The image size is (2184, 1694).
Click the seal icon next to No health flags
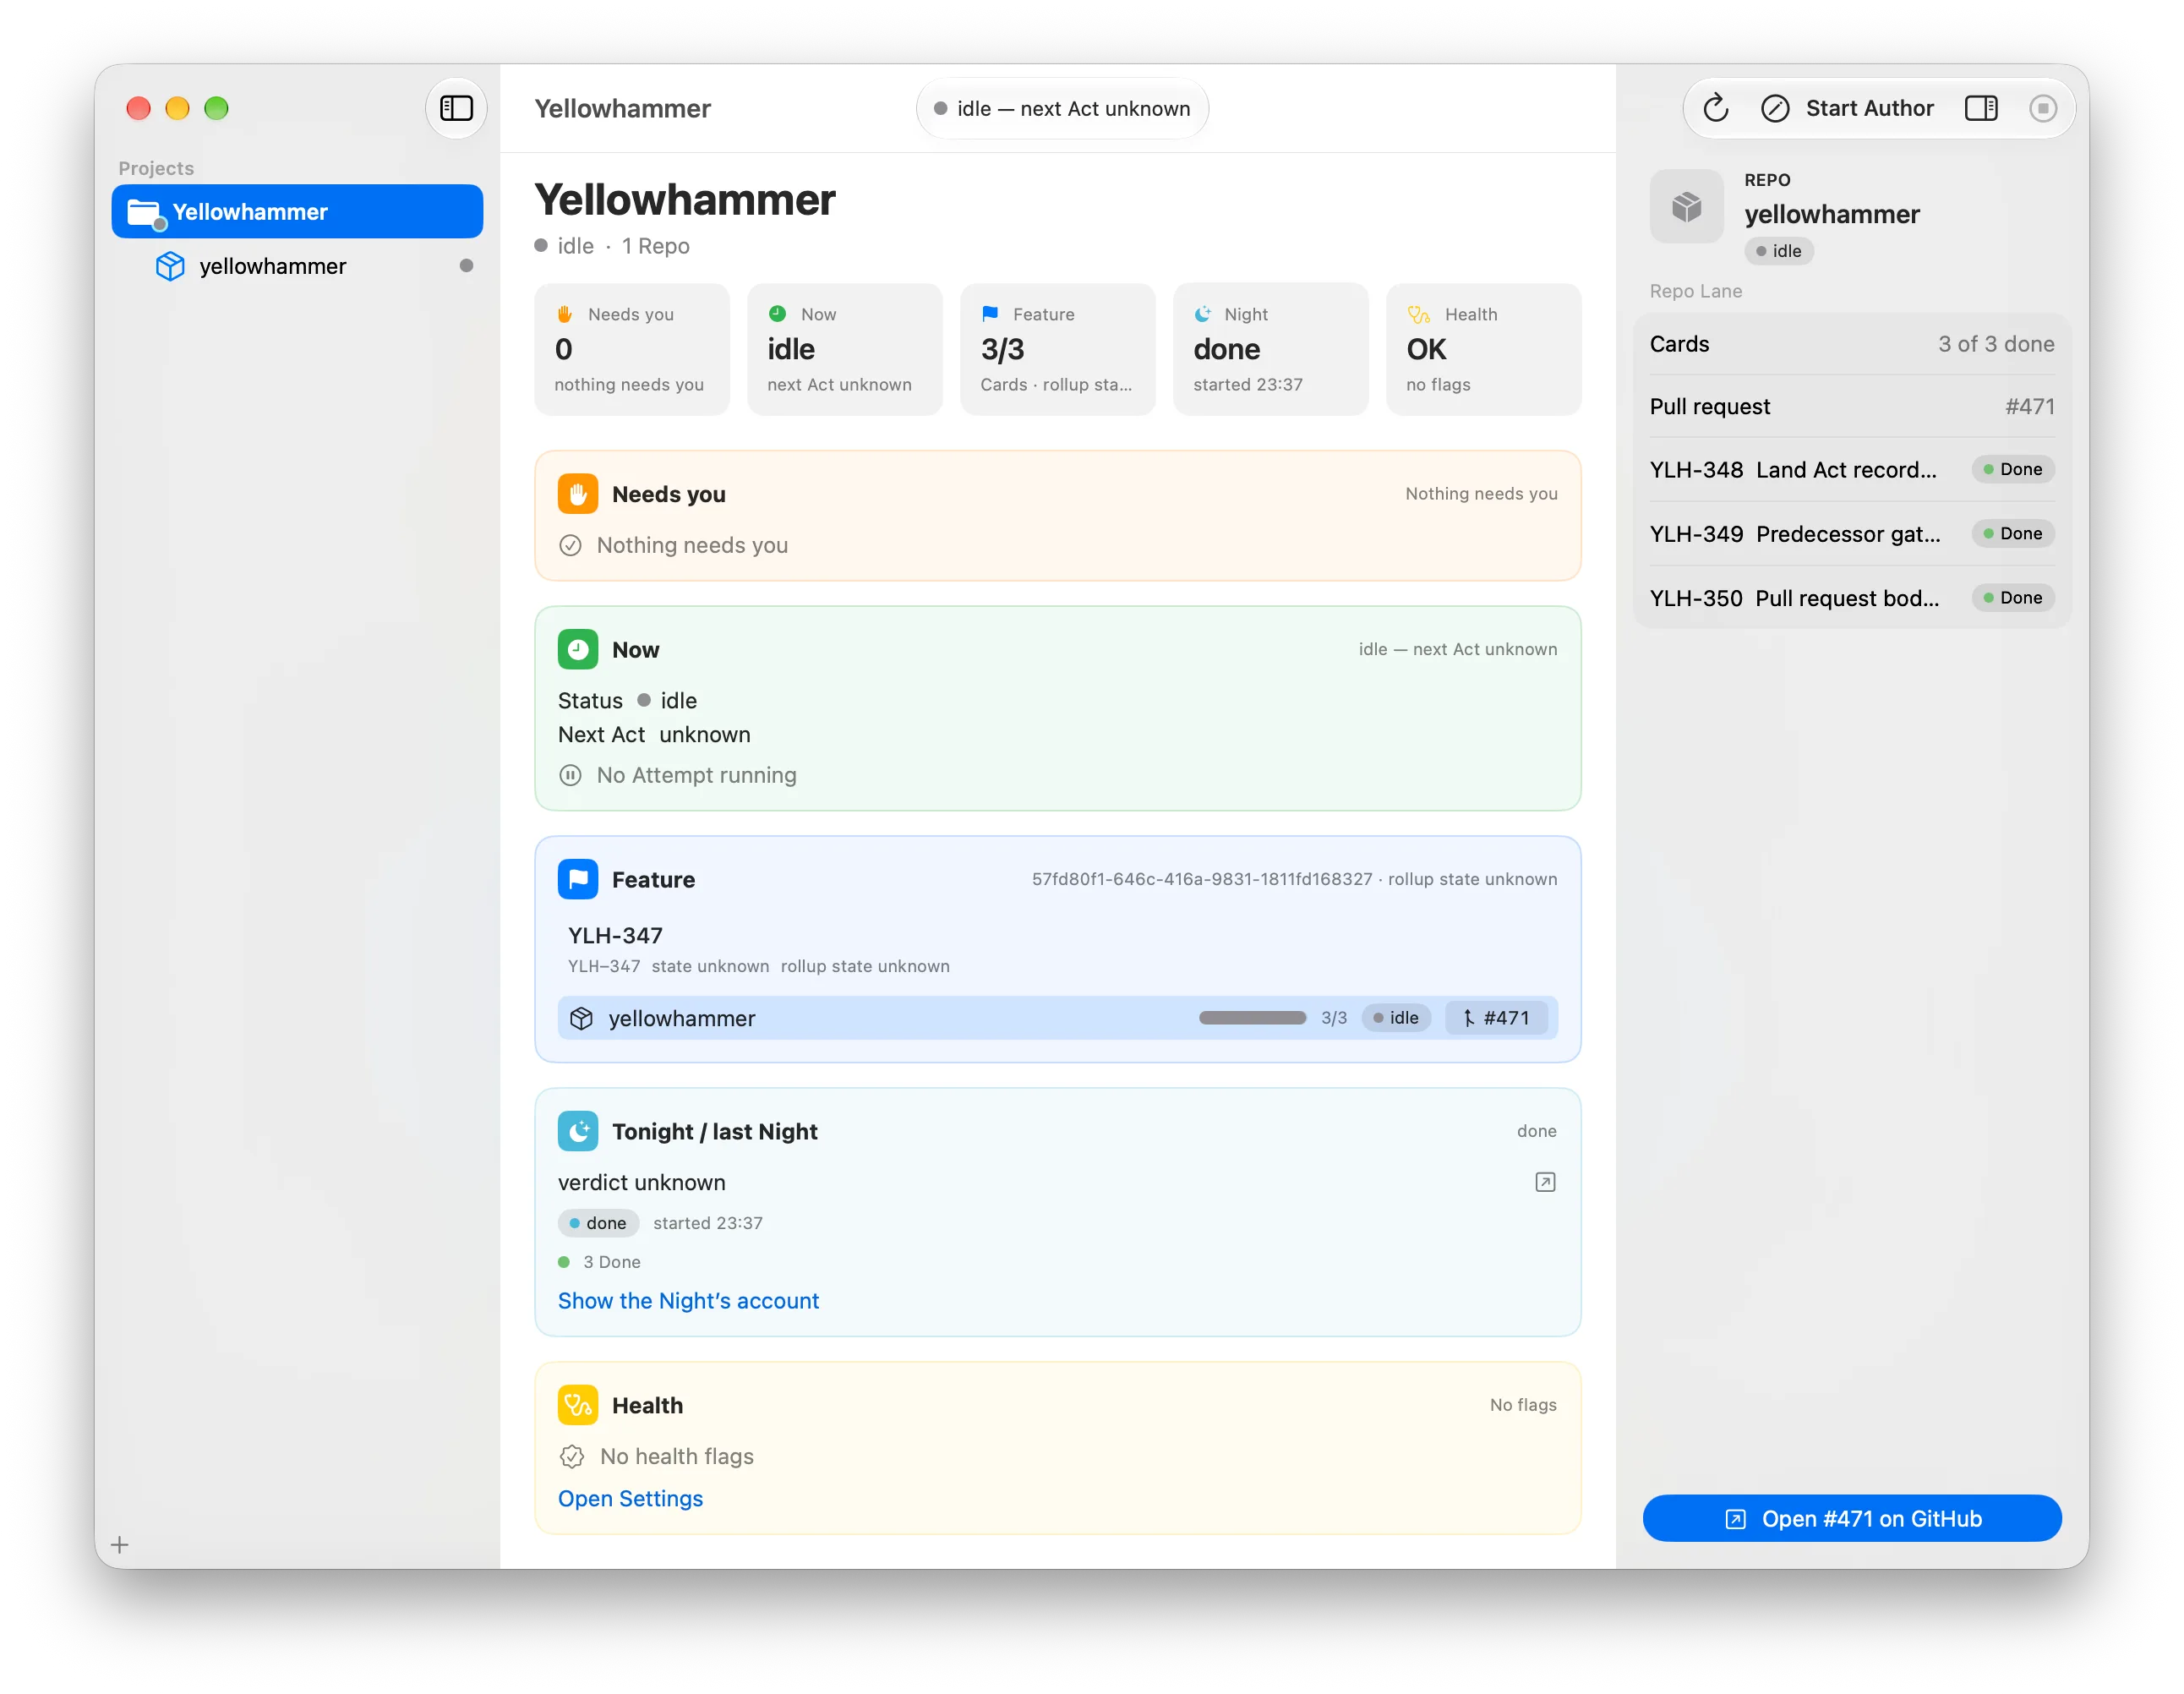pos(572,1456)
